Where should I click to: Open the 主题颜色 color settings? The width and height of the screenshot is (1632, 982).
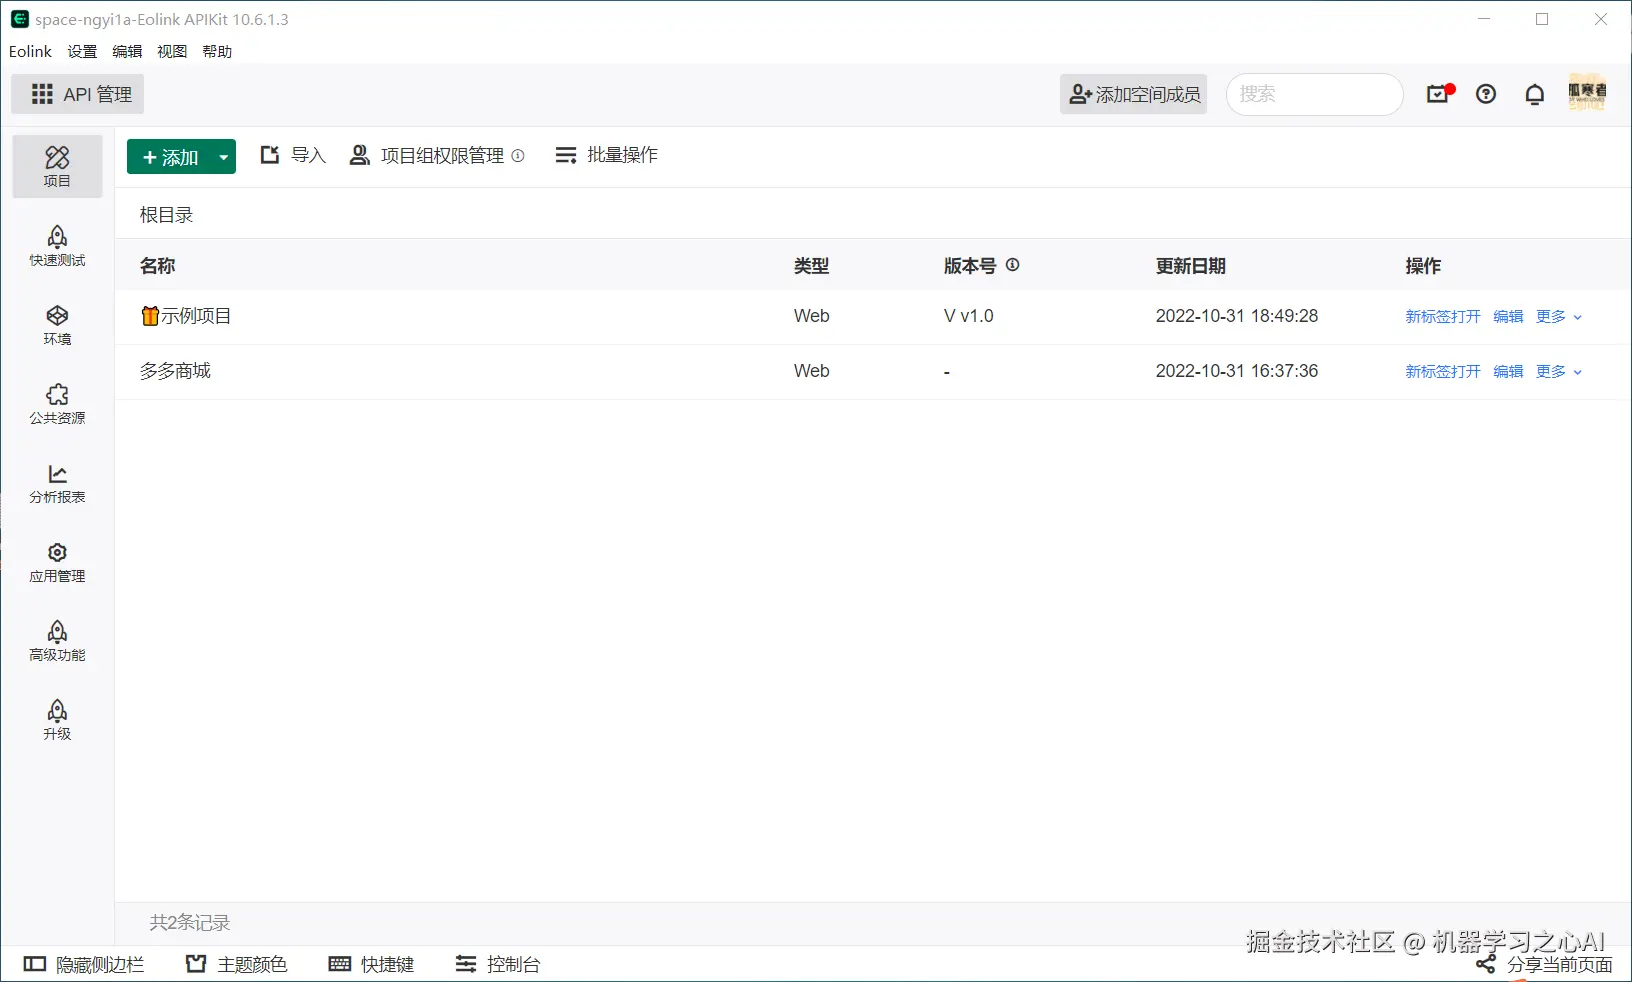click(236, 963)
